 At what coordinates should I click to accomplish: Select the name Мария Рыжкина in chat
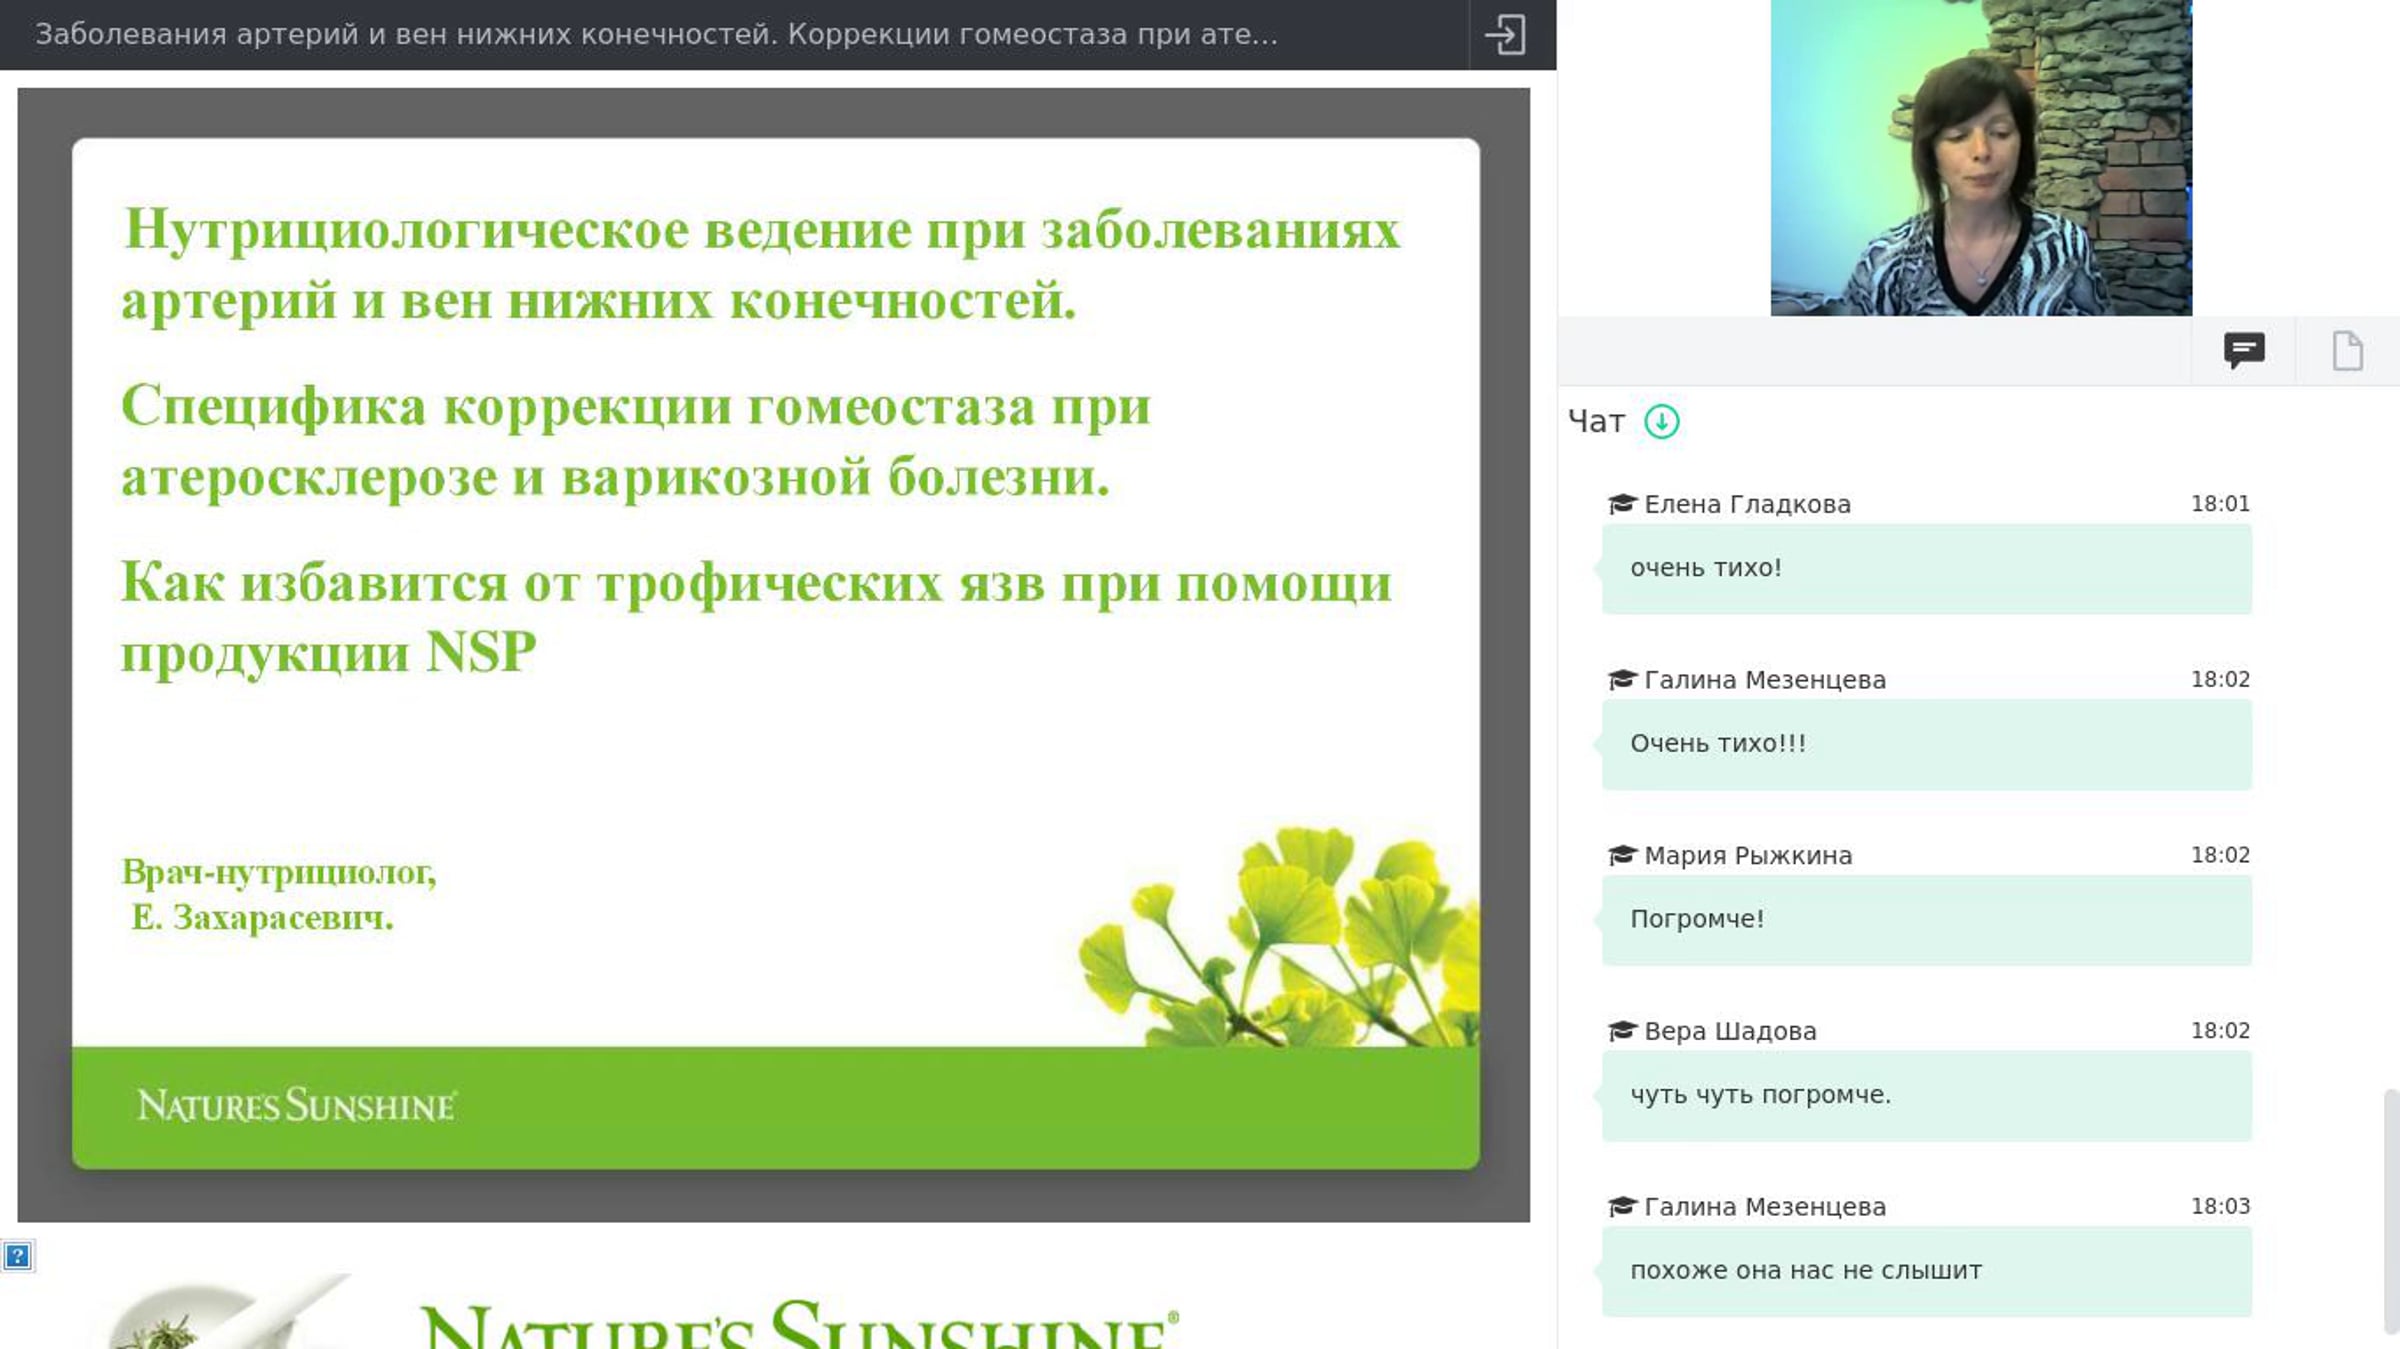[1748, 855]
